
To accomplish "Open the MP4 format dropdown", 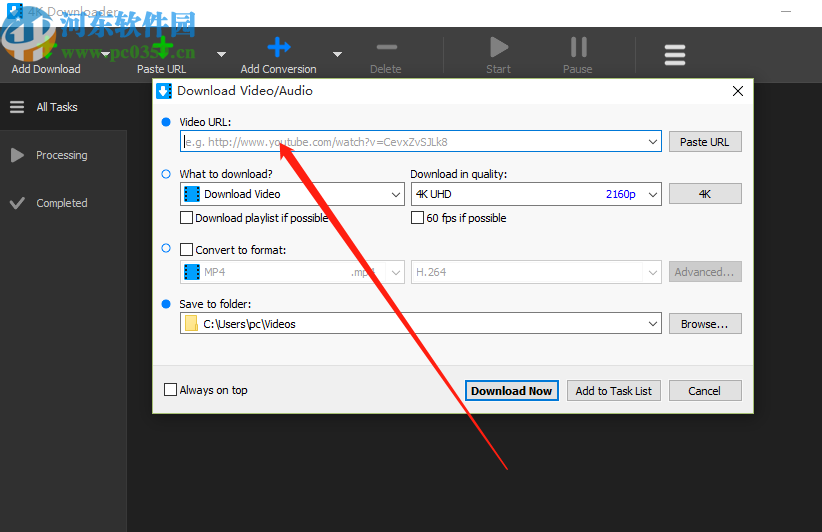I will click(x=292, y=272).
